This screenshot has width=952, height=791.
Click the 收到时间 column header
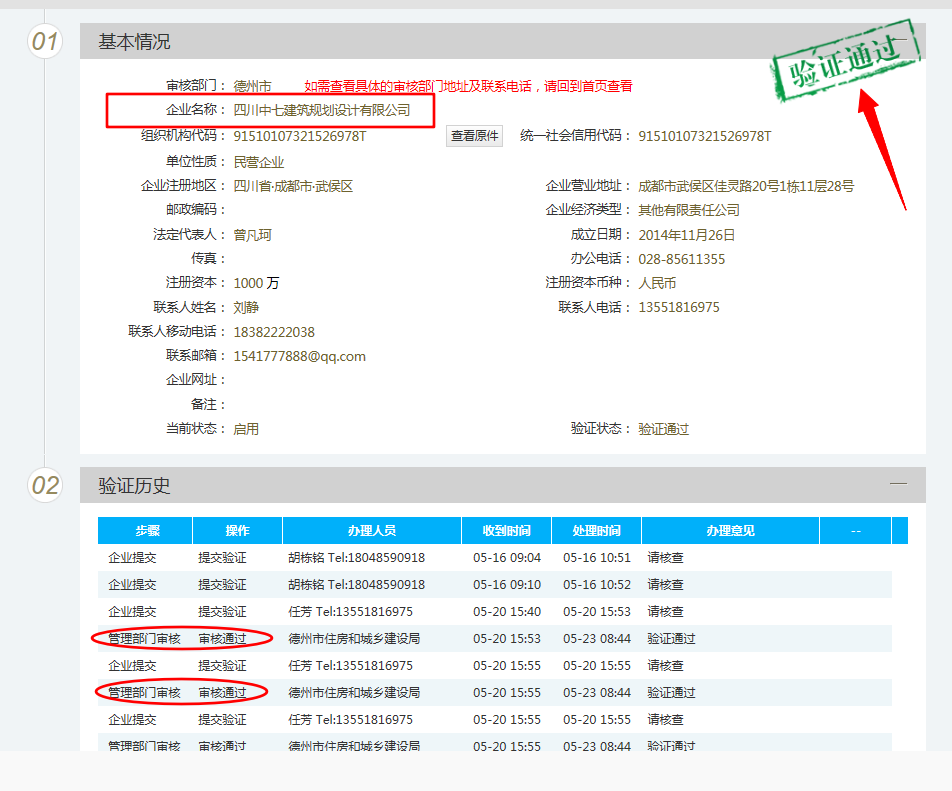point(506,531)
